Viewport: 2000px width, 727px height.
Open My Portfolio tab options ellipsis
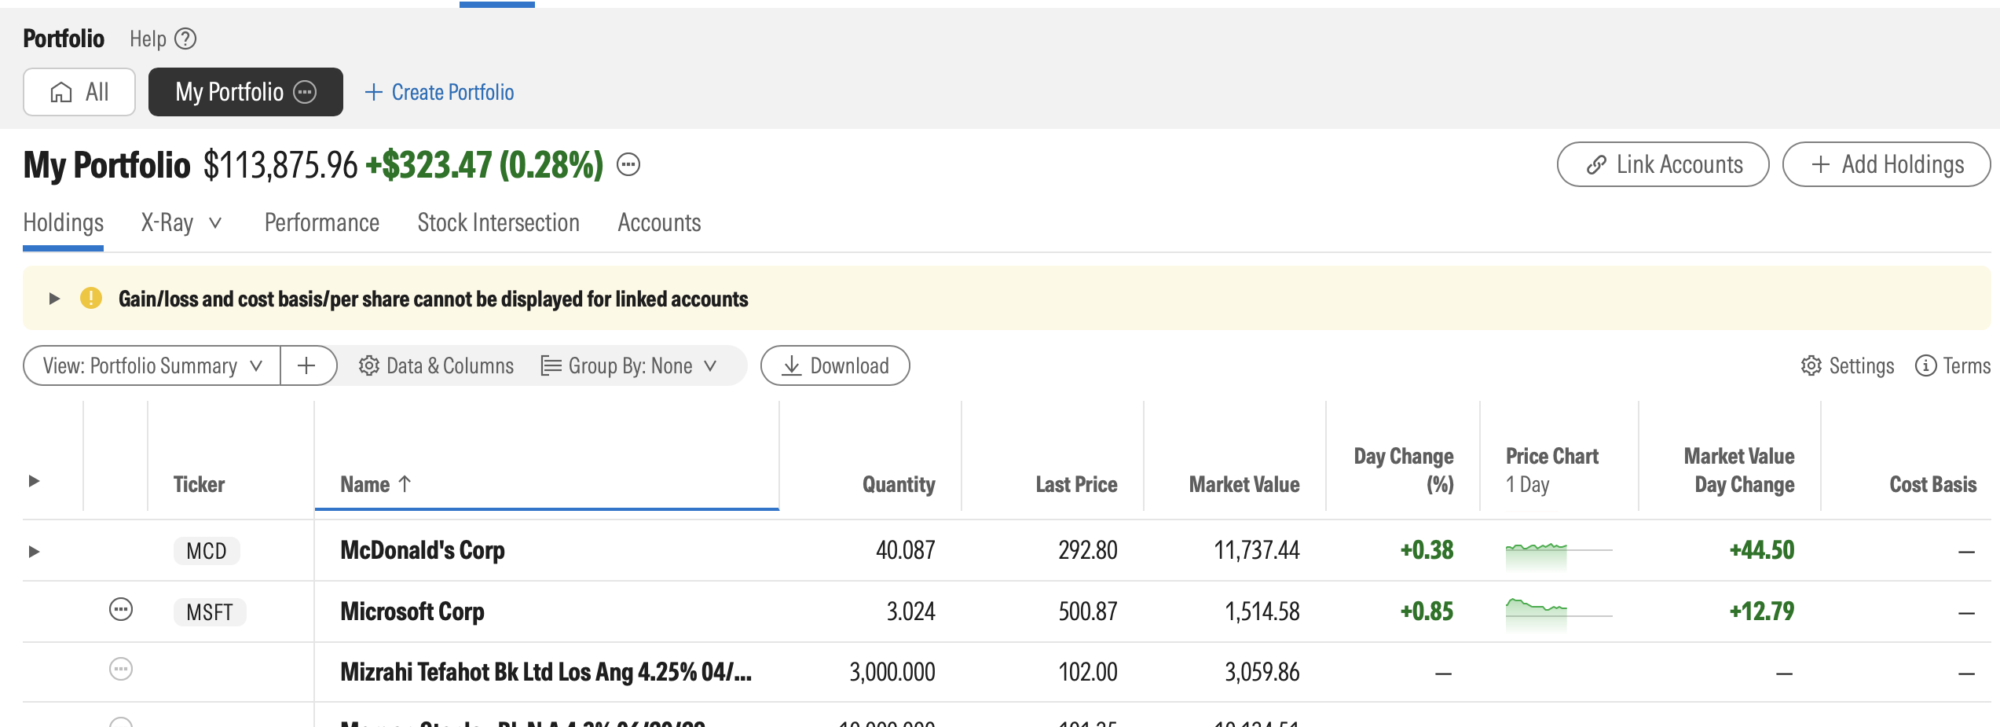[x=305, y=92]
